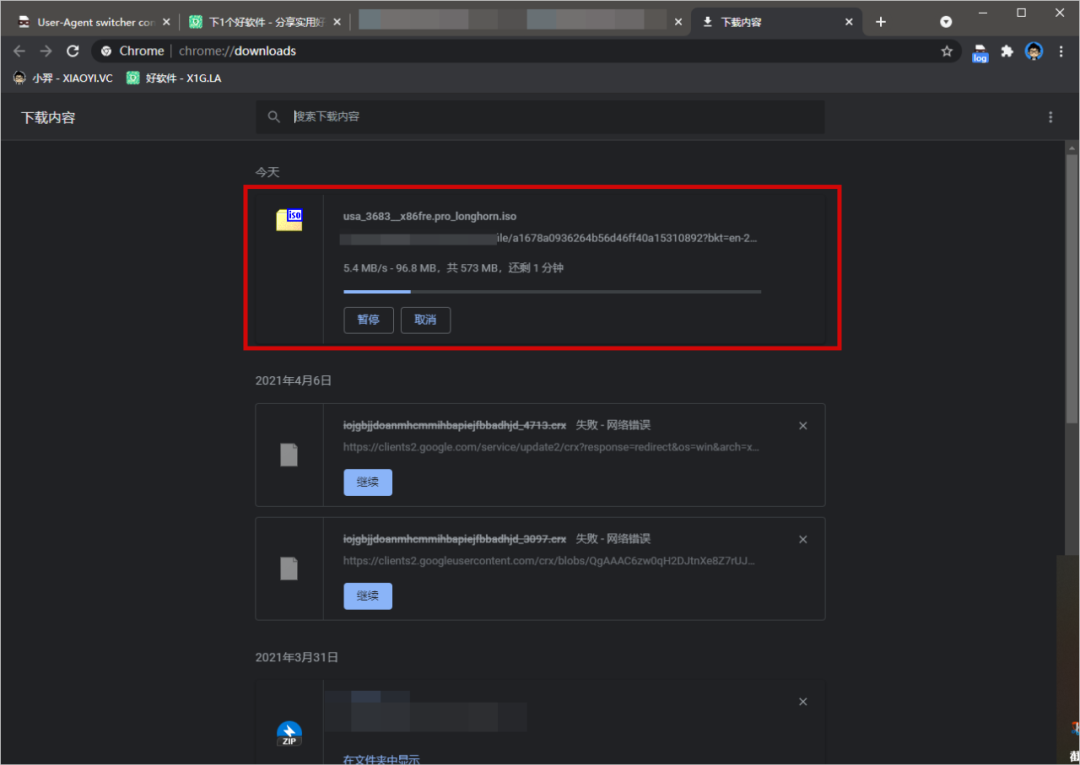This screenshot has height=765, width=1080.
Task: Open Chrome three-dot menu
Action: click(1061, 51)
